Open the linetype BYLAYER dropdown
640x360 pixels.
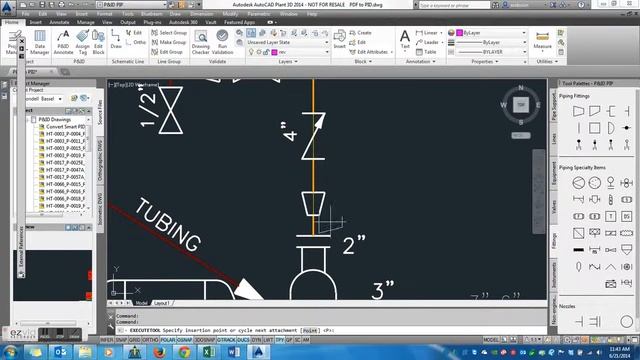click(491, 52)
